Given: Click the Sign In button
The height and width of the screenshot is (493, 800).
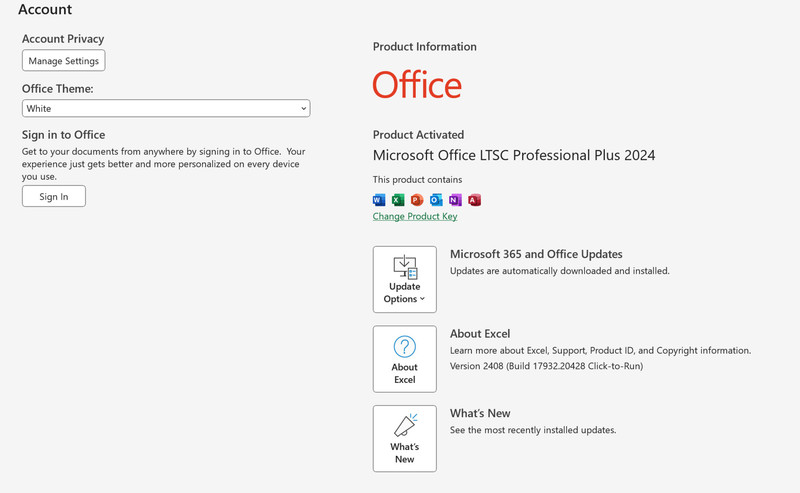Looking at the screenshot, I should tap(54, 196).
